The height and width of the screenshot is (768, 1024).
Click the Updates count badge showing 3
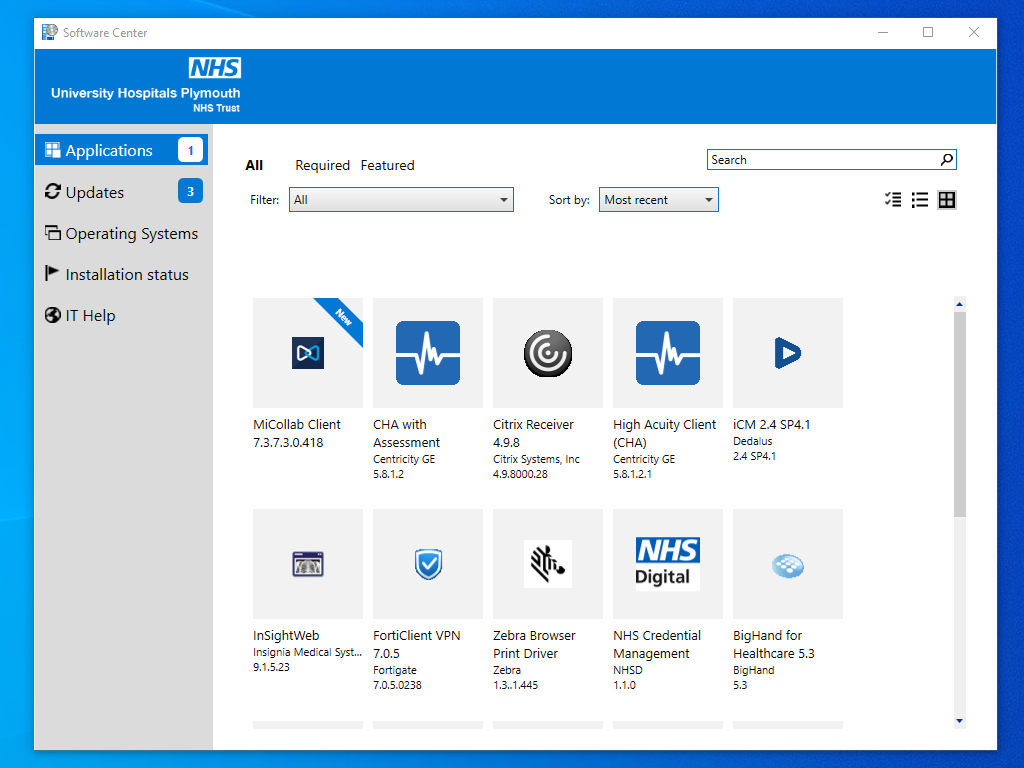[190, 191]
